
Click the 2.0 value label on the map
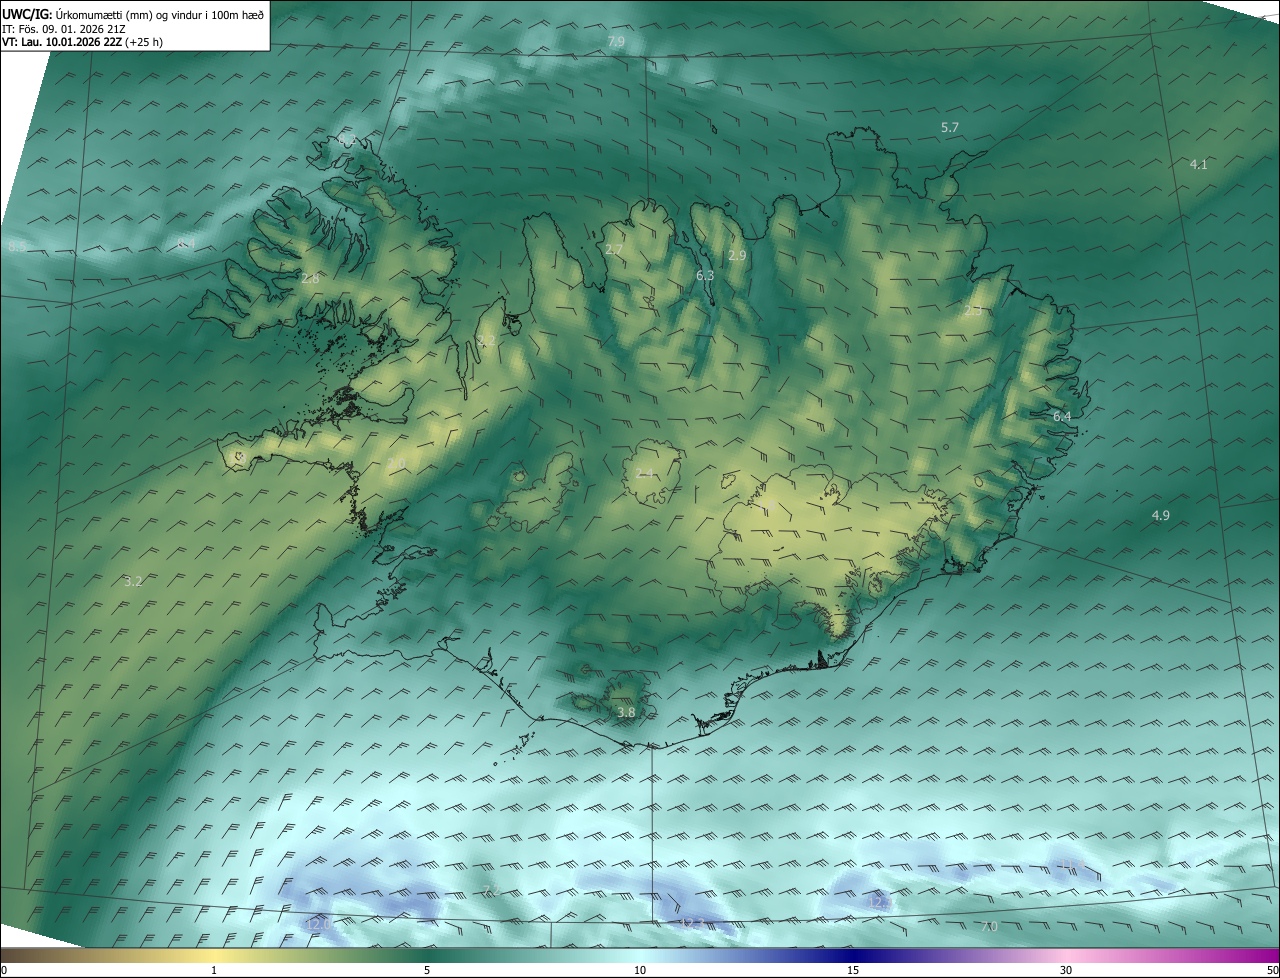[396, 462]
